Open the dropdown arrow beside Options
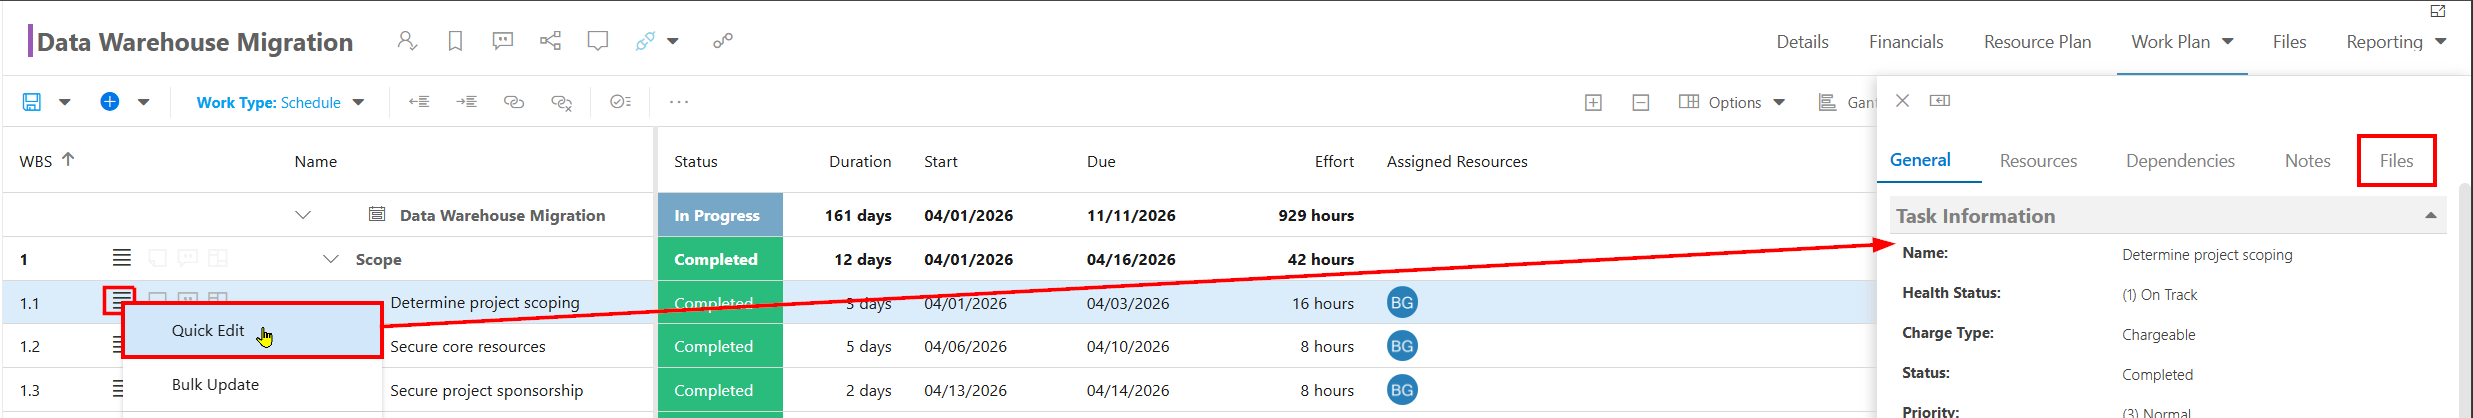 point(1779,102)
